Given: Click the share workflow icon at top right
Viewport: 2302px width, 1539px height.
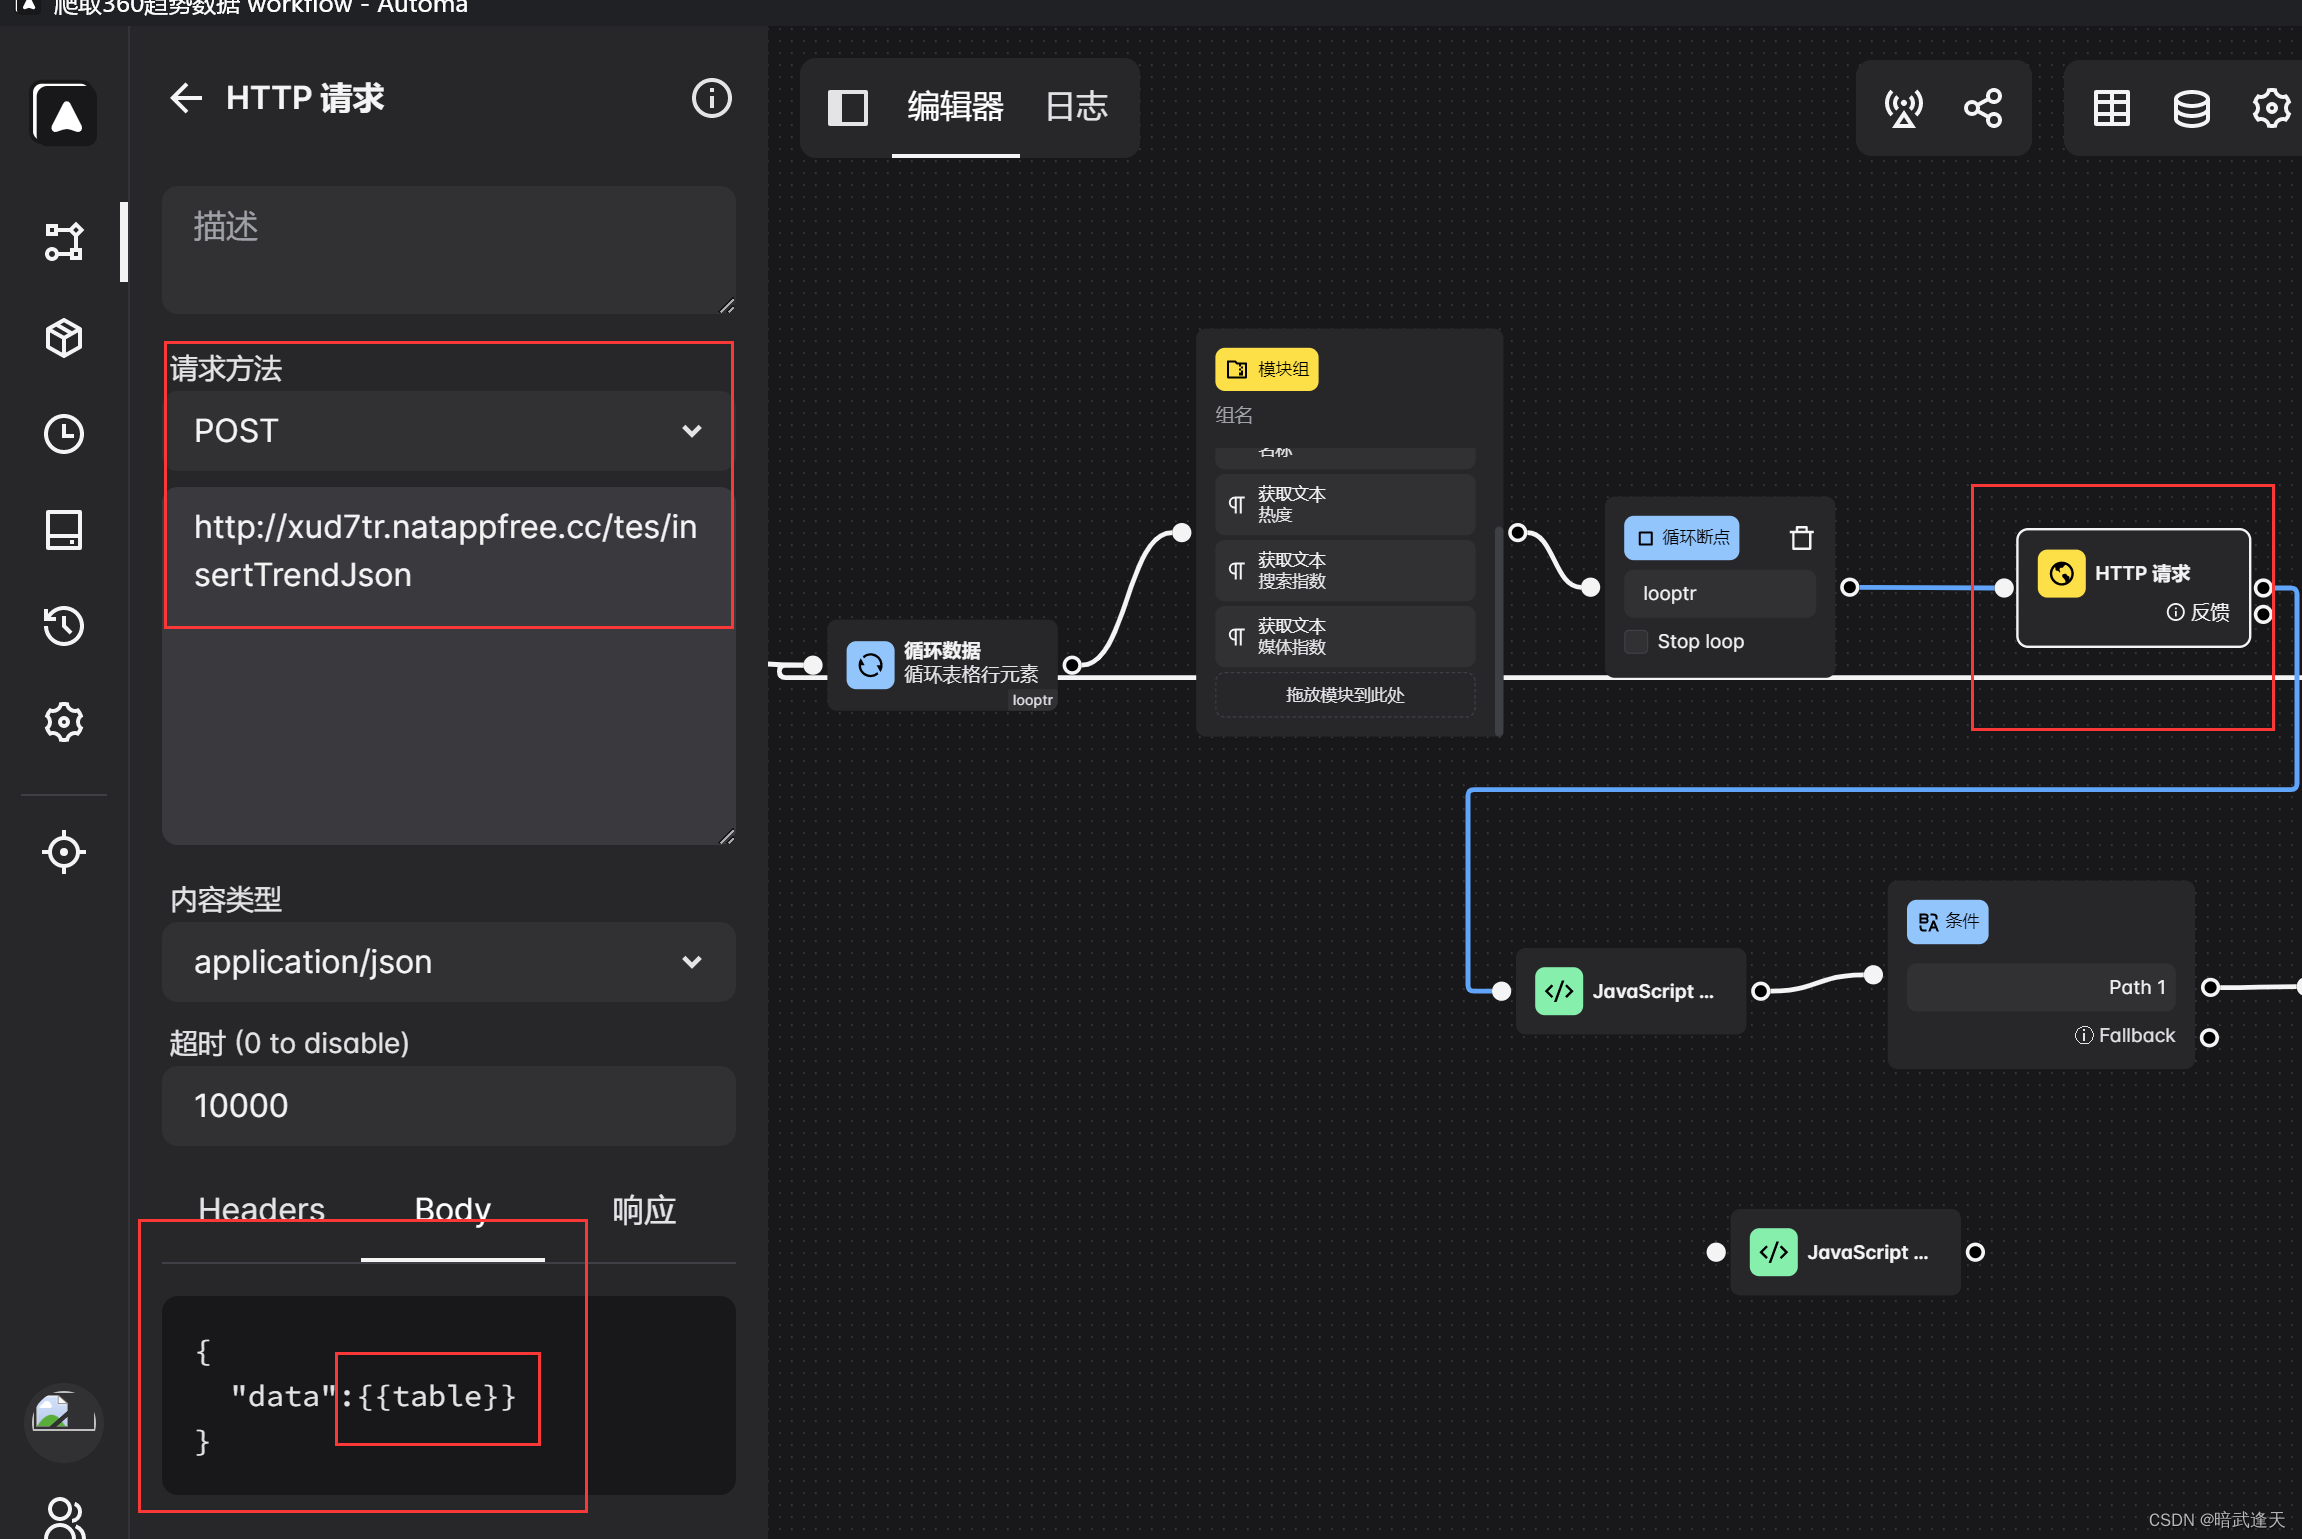Looking at the screenshot, I should pos(1983,107).
